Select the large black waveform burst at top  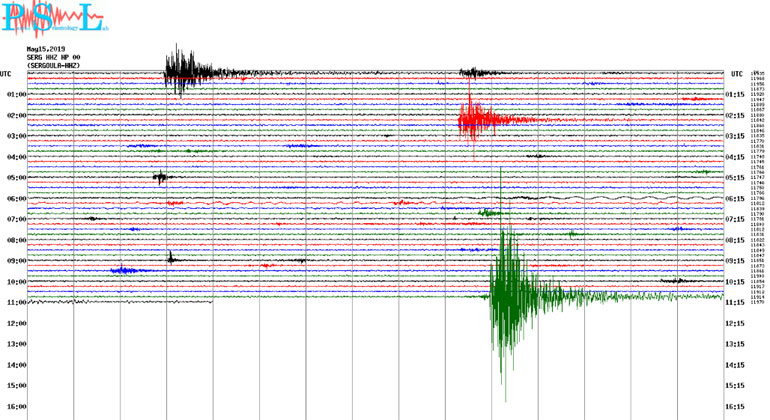pyautogui.click(x=180, y=70)
